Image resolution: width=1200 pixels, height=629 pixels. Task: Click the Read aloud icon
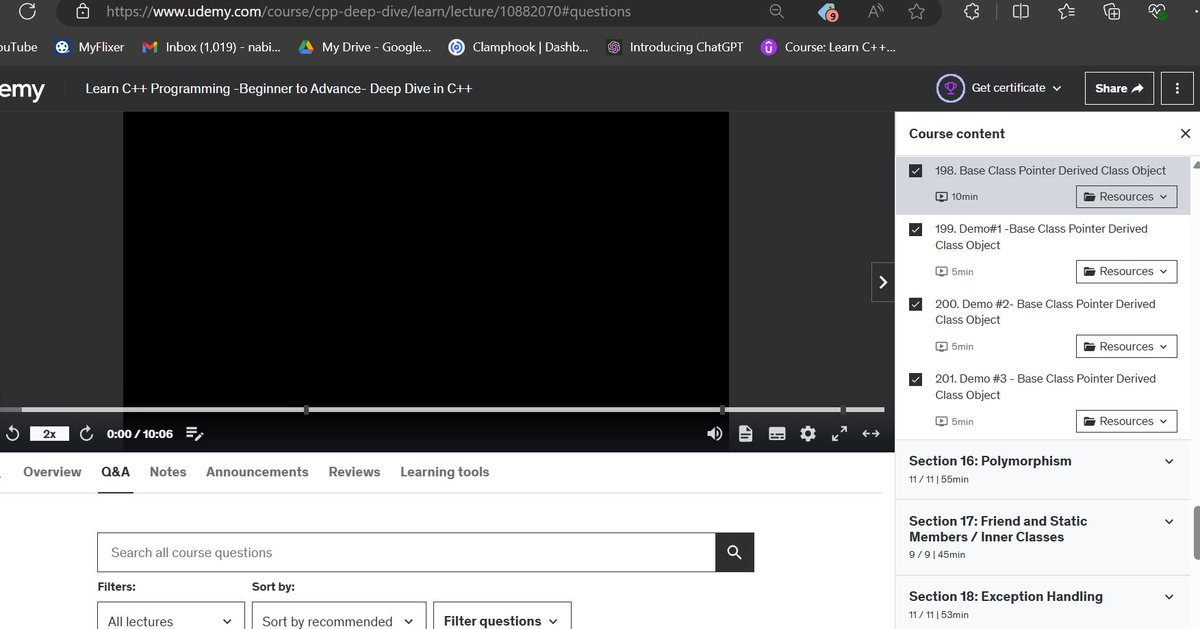[x=876, y=11]
